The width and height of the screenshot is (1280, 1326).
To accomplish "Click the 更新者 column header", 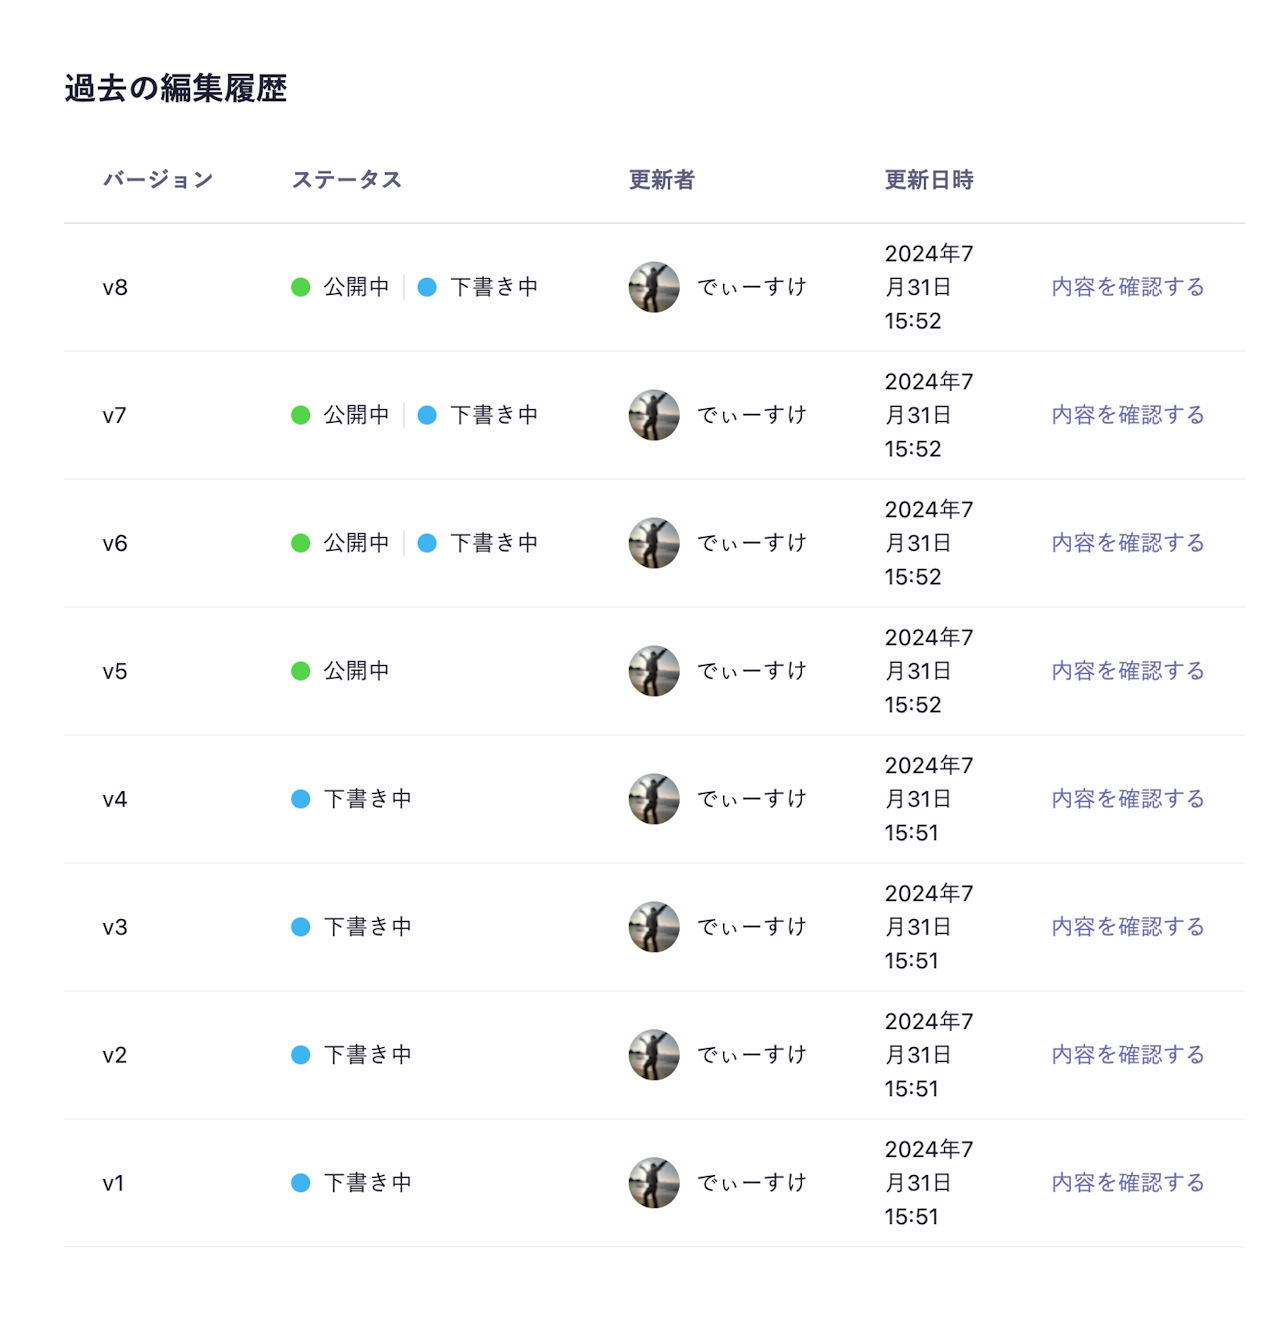I will 662,180.
